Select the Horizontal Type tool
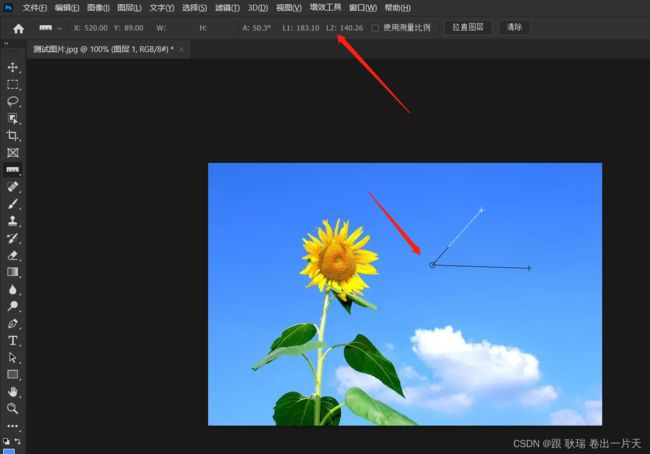Viewport: 650px width, 454px height. (x=13, y=340)
